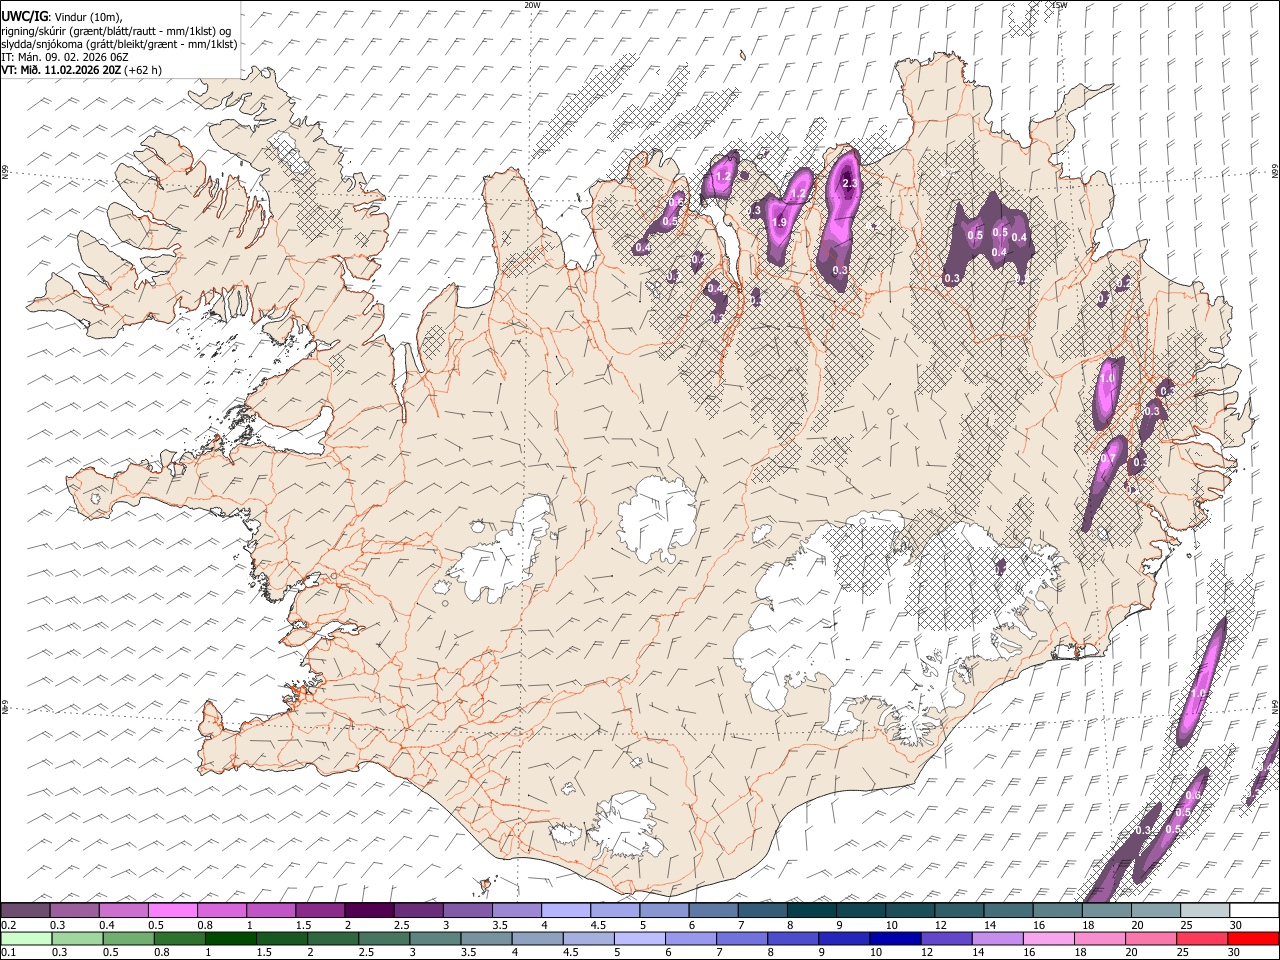The height and width of the screenshot is (960, 1280).
Task: Select the medium green 0.5 swatch in the green scale
Action: [128, 938]
